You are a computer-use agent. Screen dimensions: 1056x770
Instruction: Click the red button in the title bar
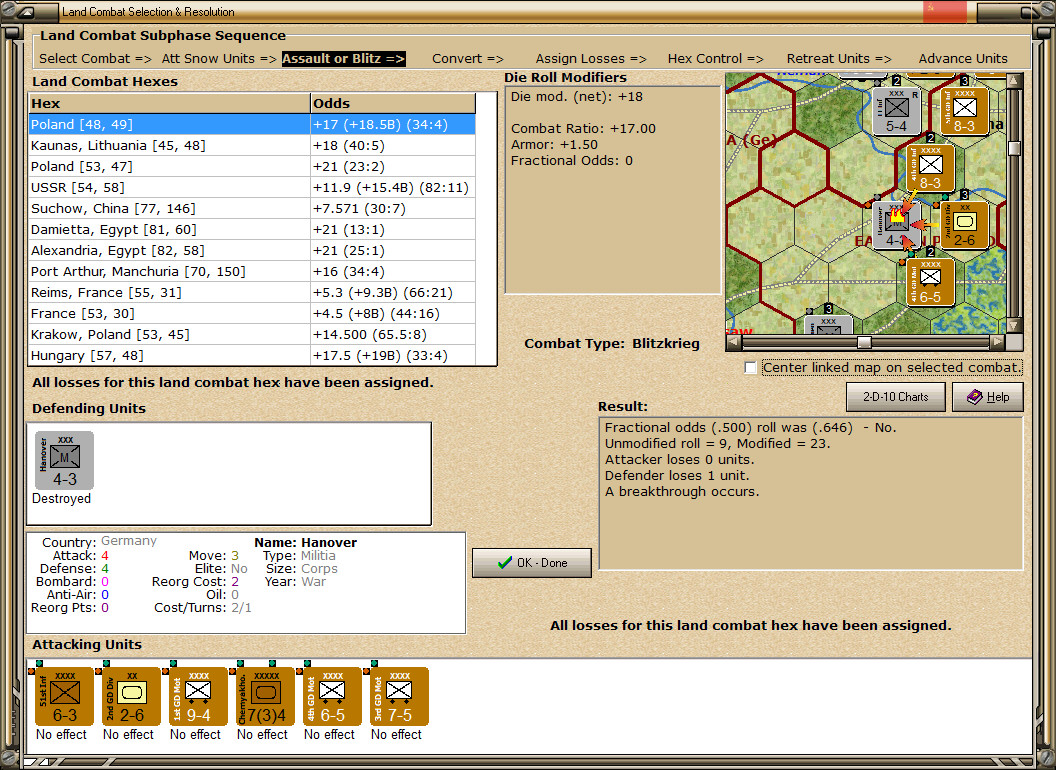click(x=944, y=11)
